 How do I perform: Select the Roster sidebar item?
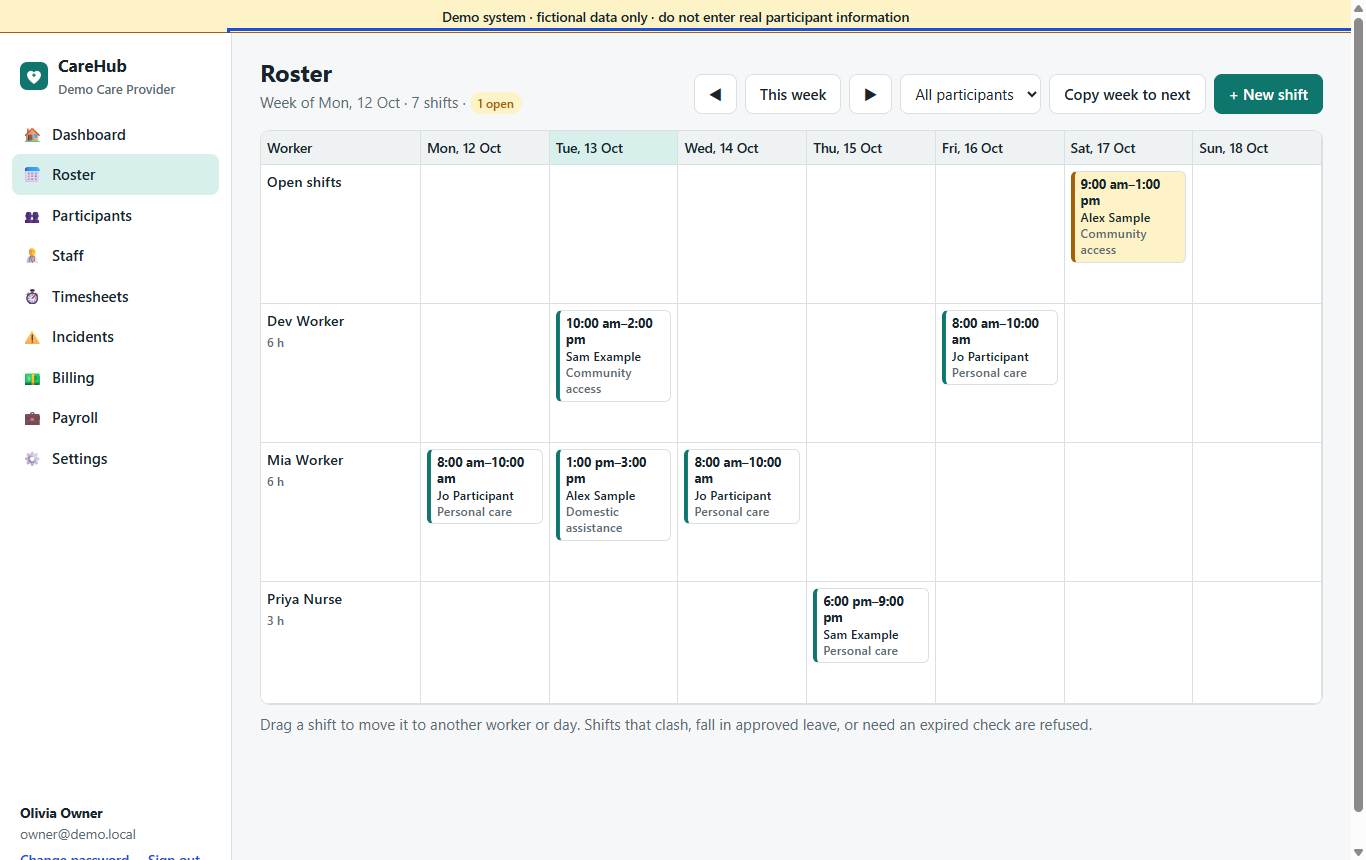(115, 175)
